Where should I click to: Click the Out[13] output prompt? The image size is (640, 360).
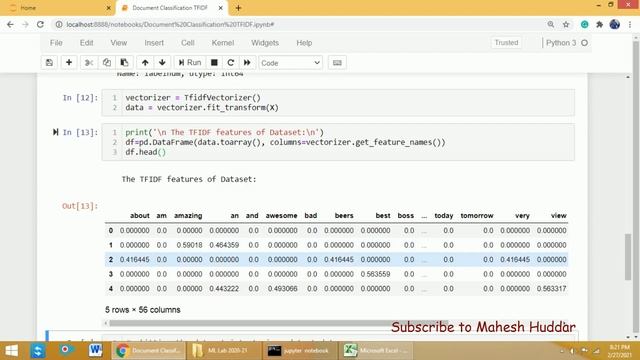coord(80,206)
